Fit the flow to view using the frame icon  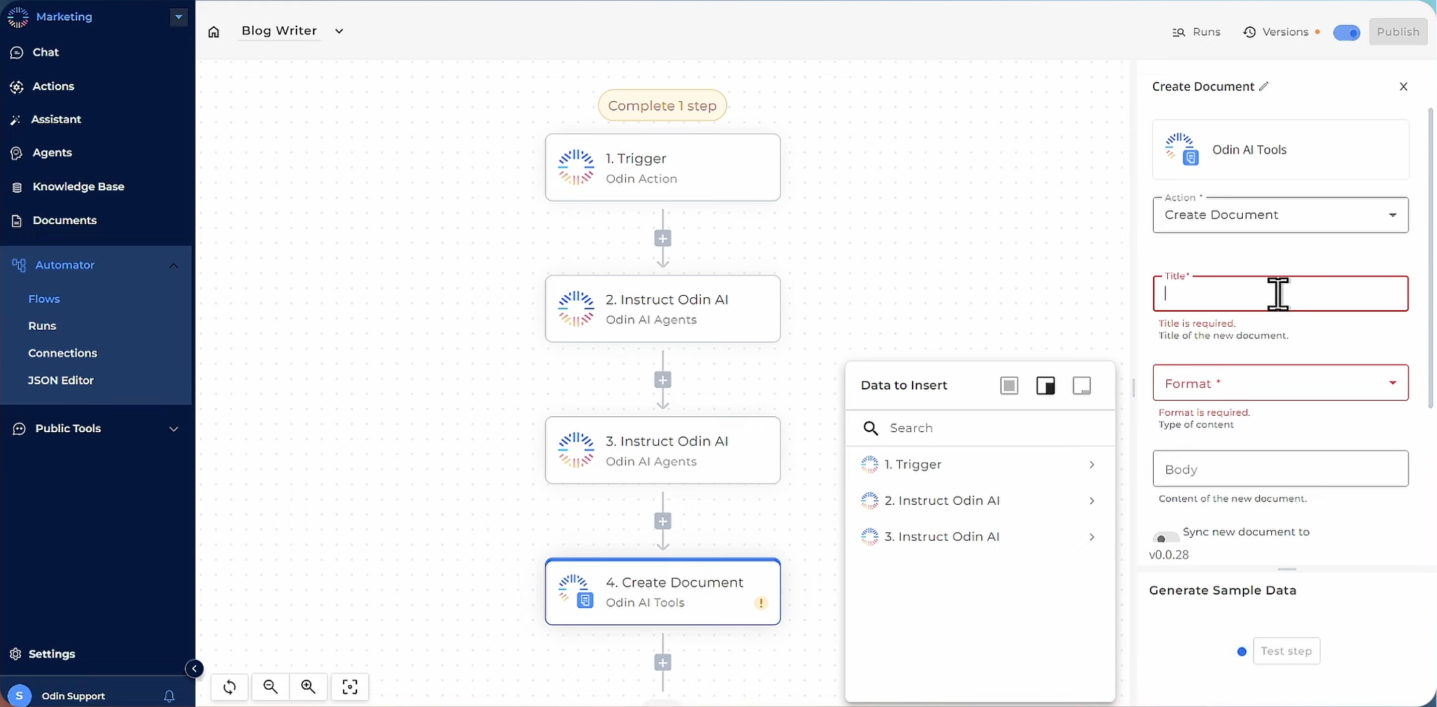(349, 687)
